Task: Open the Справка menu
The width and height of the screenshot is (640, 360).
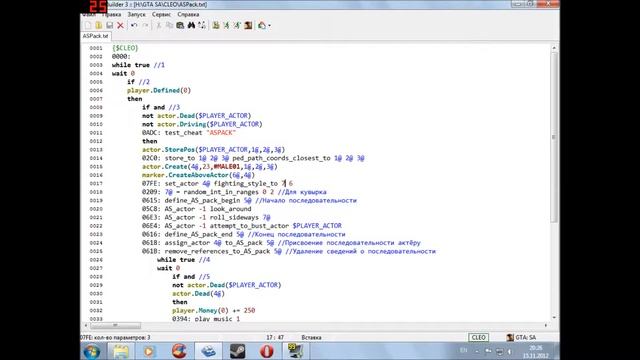Action: [188, 14]
